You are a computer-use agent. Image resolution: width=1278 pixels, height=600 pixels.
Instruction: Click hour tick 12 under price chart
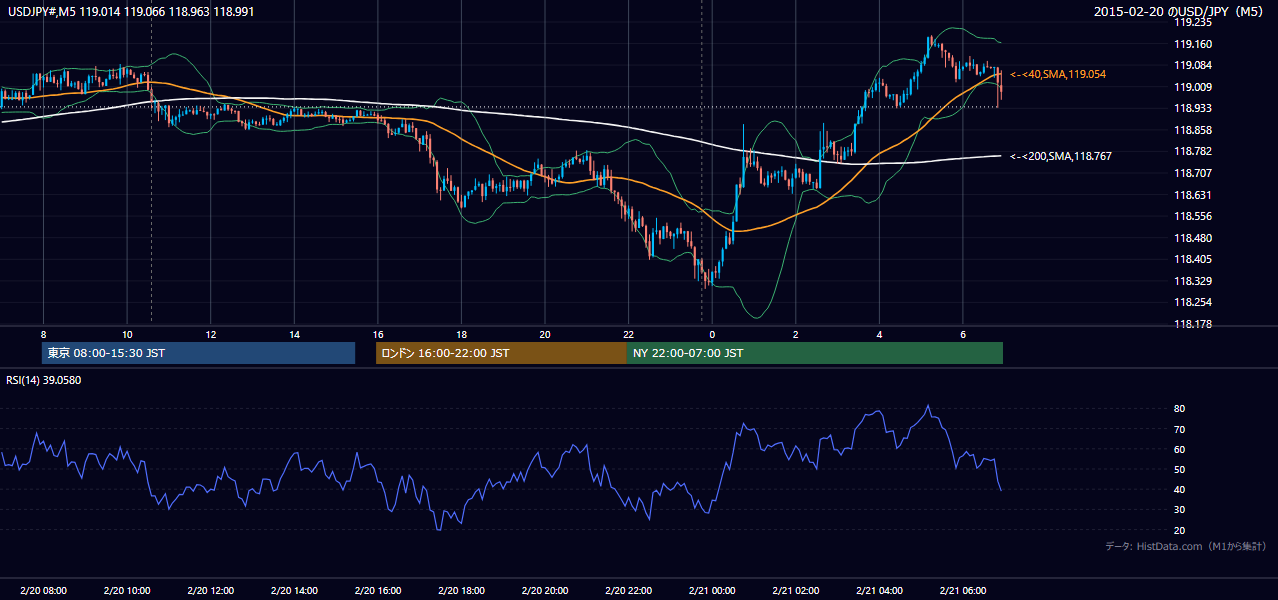coord(210,334)
